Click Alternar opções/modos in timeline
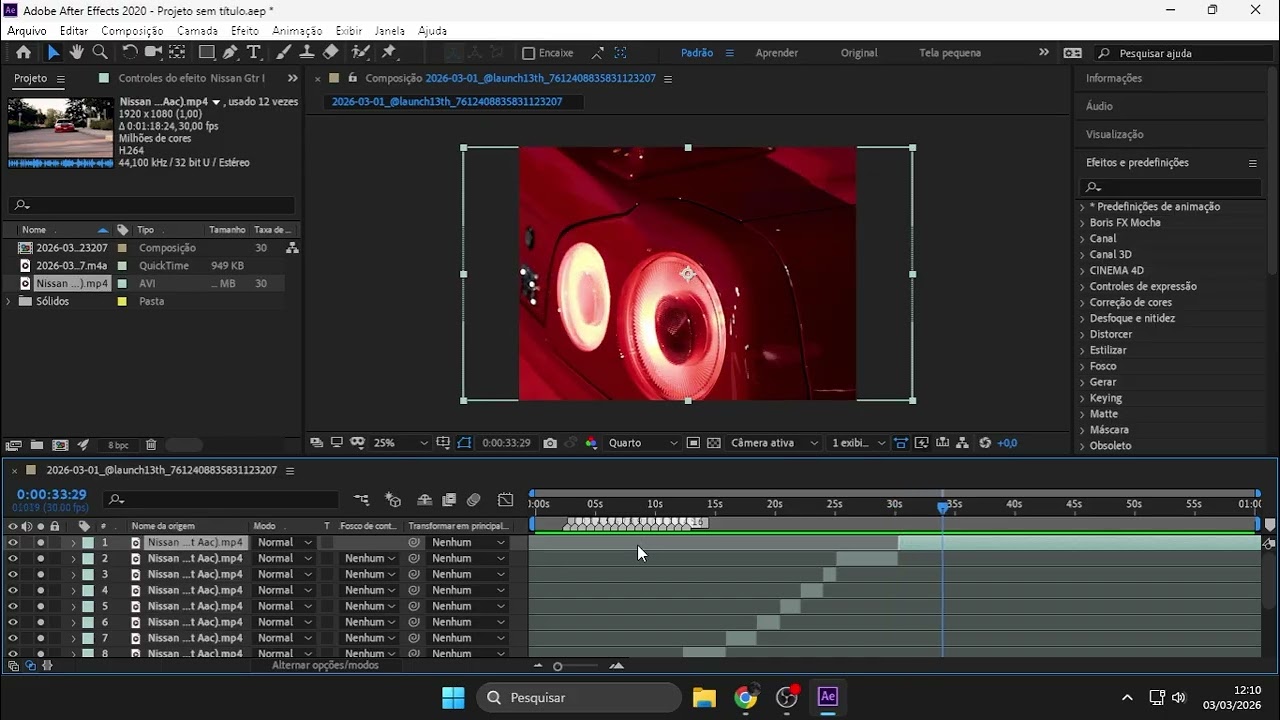 tap(325, 665)
